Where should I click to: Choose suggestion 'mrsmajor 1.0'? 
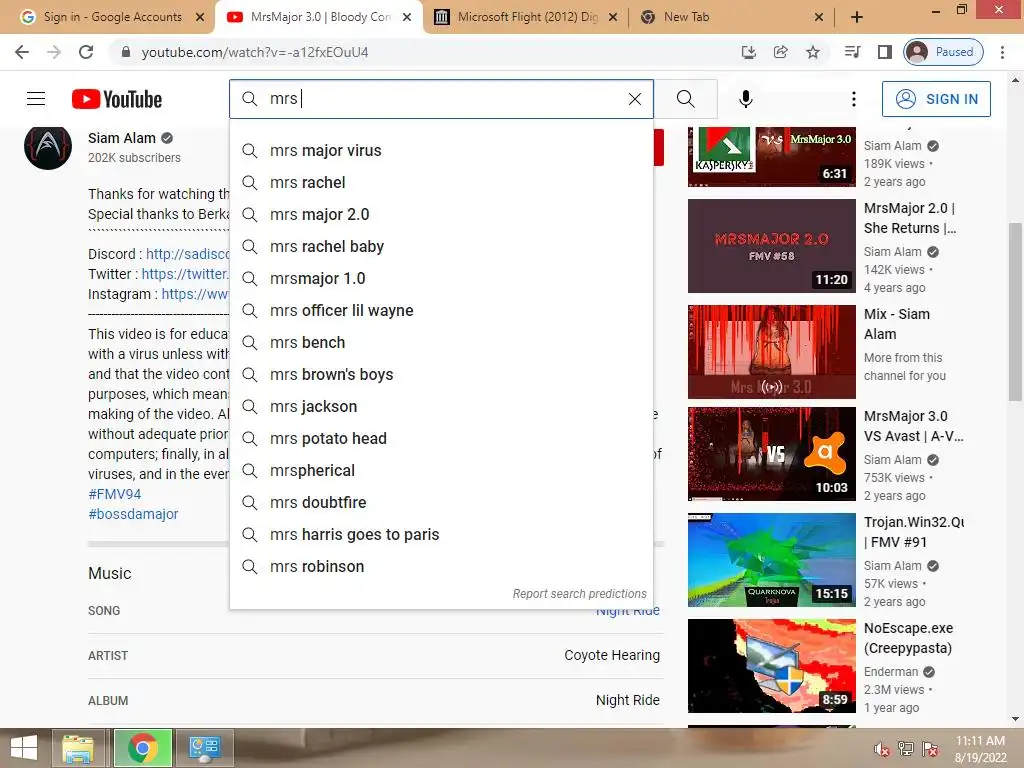coord(441,278)
